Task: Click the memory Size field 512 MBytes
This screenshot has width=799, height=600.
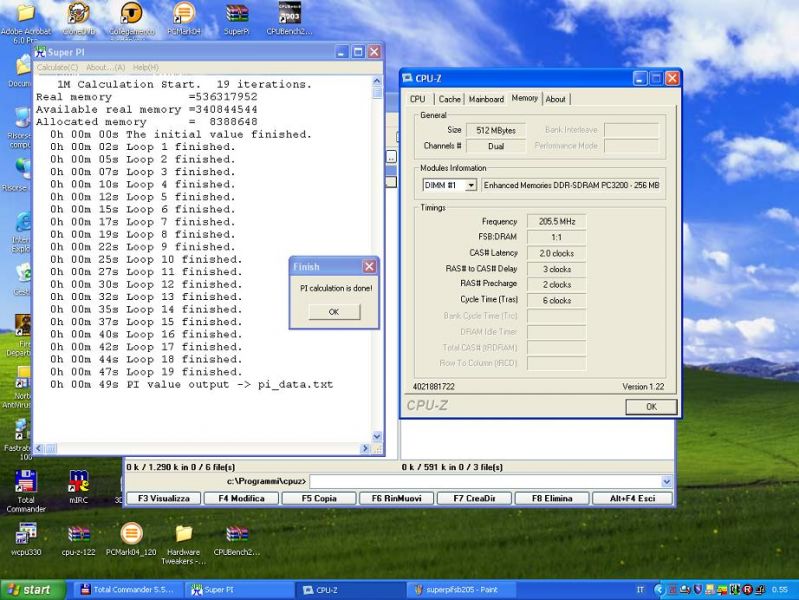Action: 495,130
